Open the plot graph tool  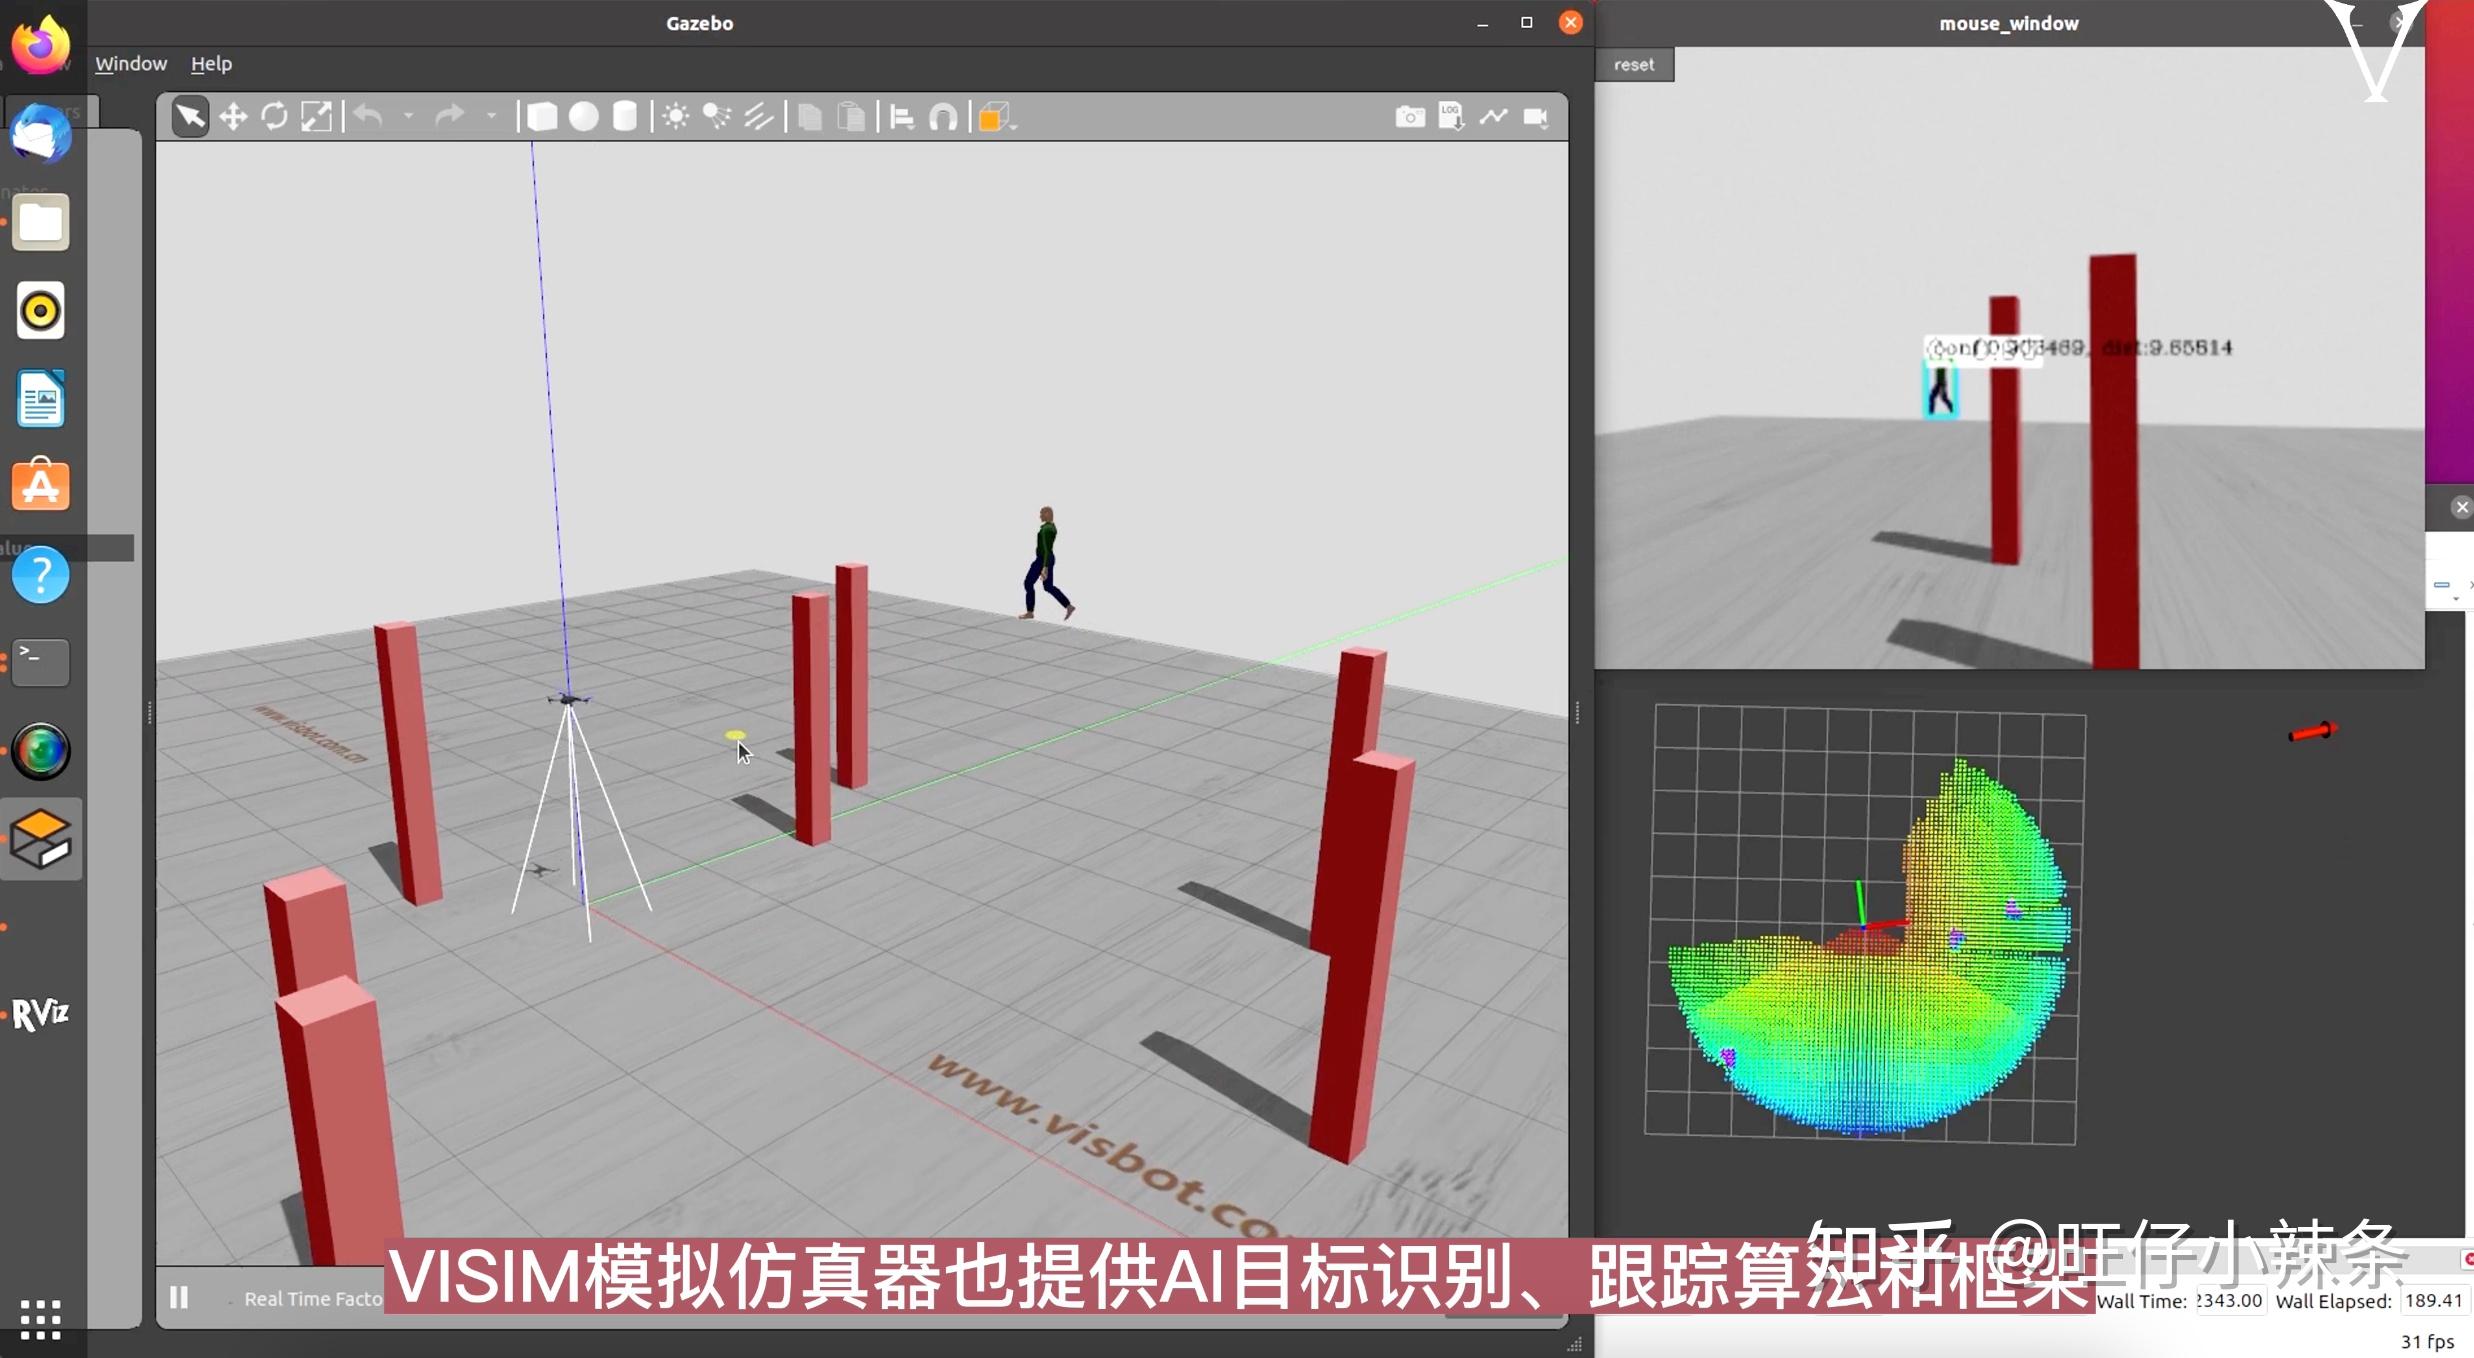click(1493, 117)
